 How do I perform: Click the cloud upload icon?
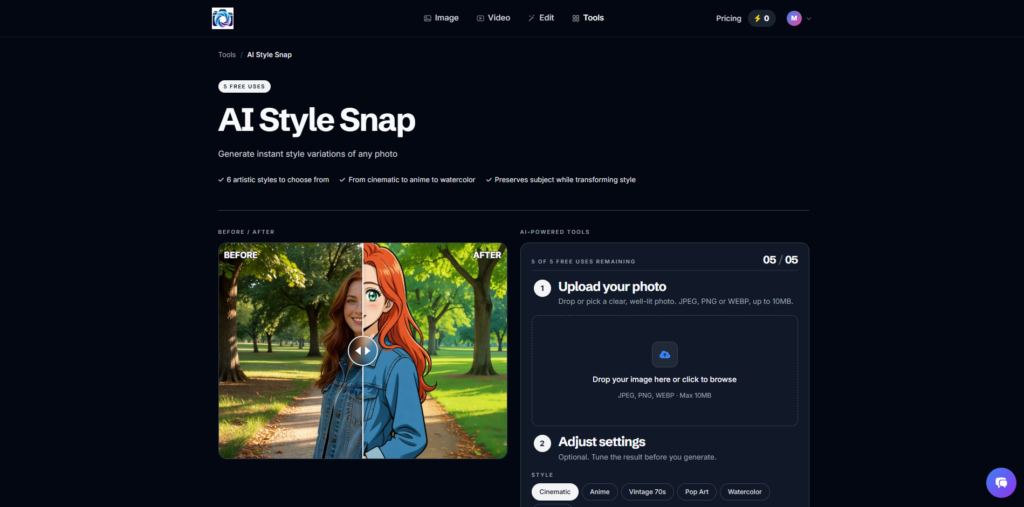click(665, 354)
